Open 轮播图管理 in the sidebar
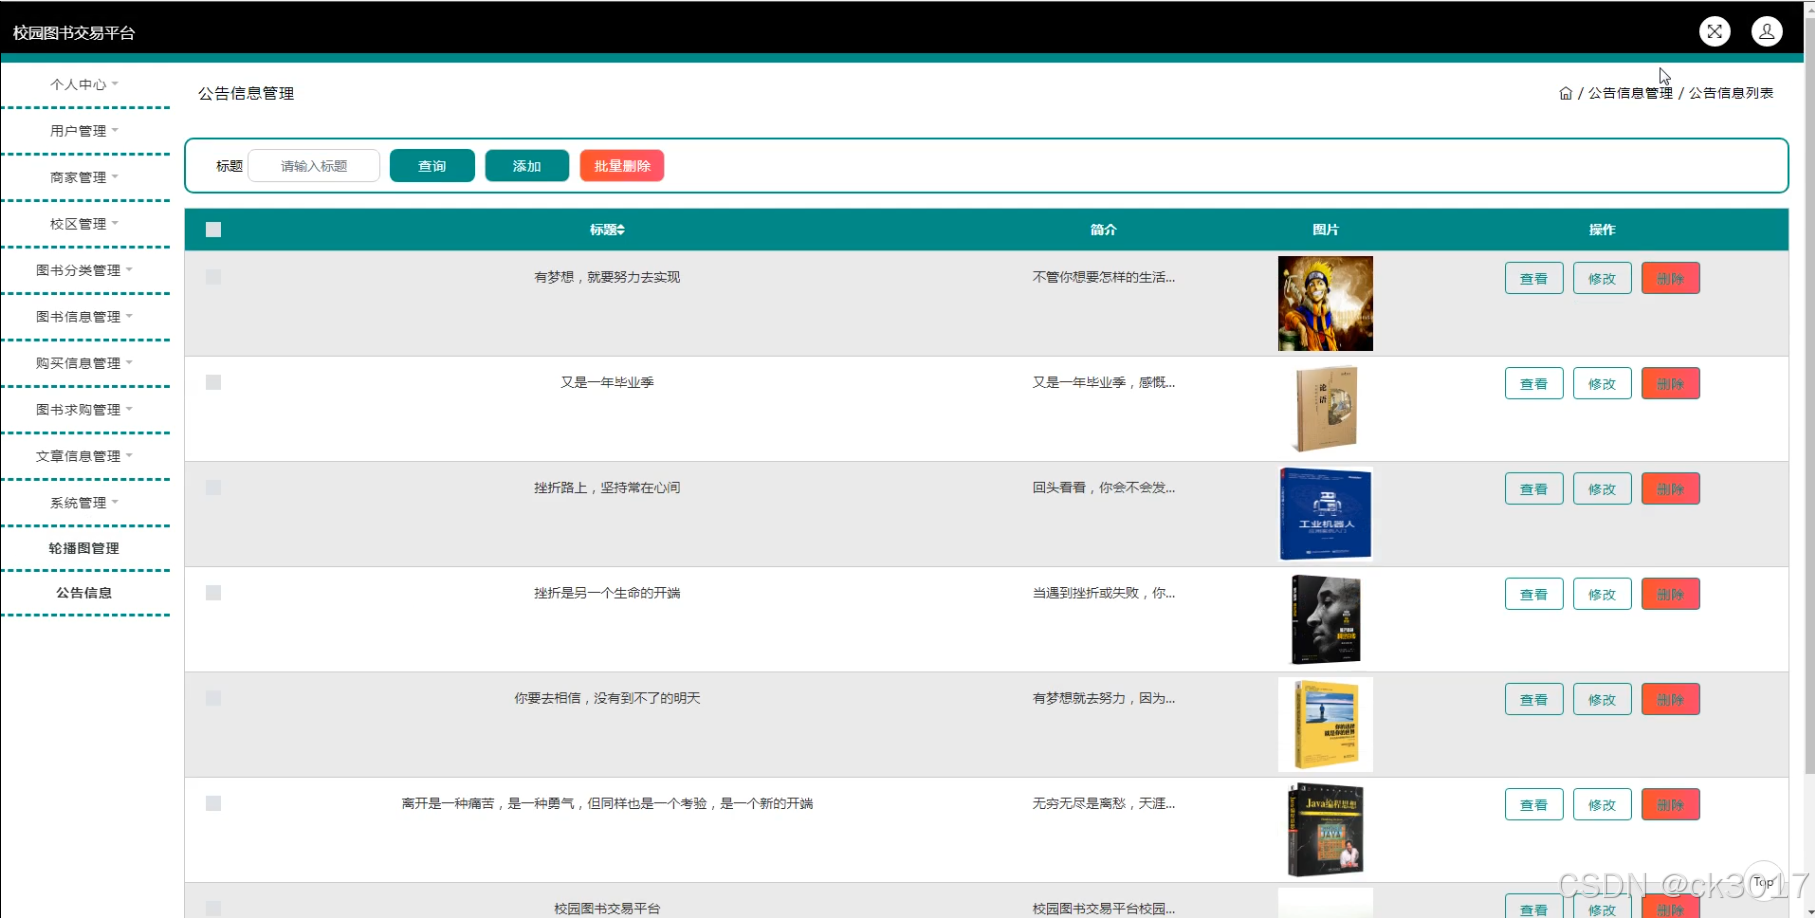Viewport: 1815px width, 918px height. click(x=85, y=548)
